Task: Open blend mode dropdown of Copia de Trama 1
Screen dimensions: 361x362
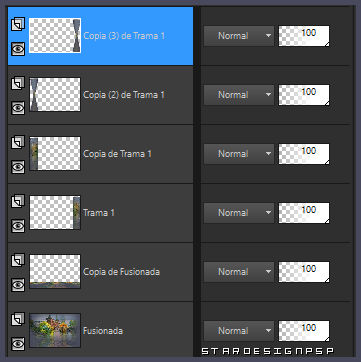Action: [x=239, y=154]
